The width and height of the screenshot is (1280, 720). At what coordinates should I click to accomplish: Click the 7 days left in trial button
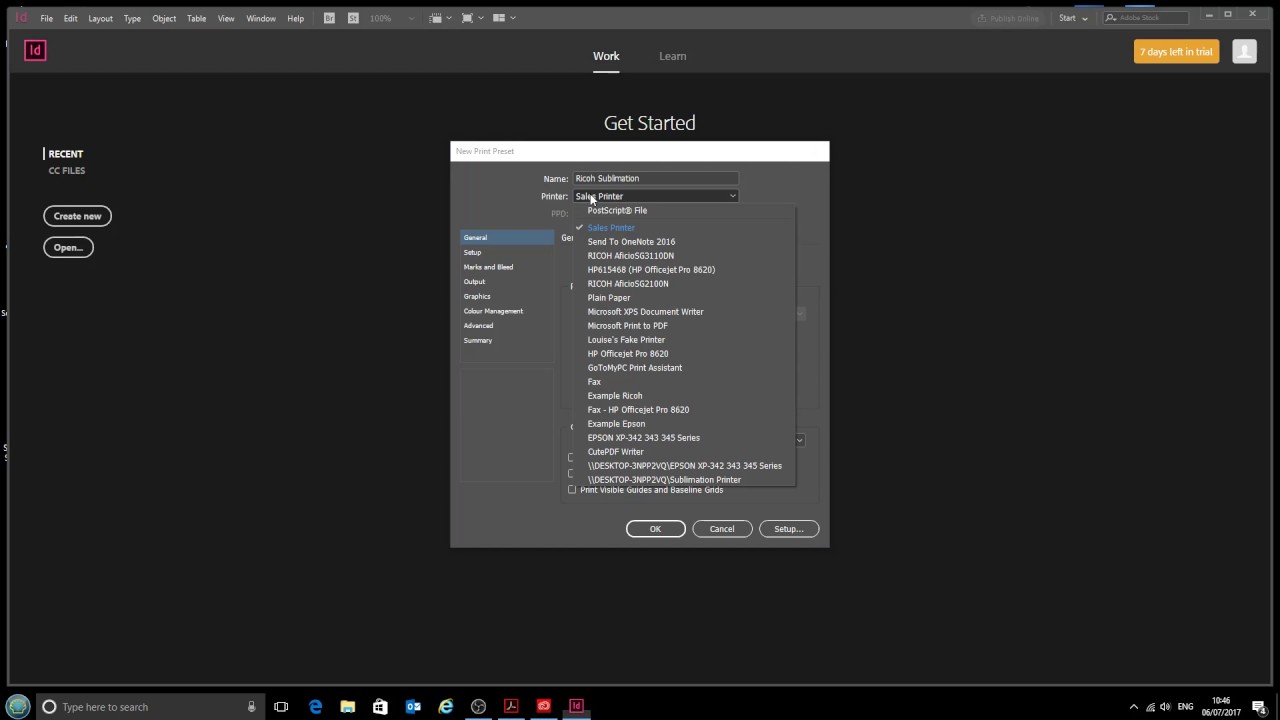coord(1176,51)
